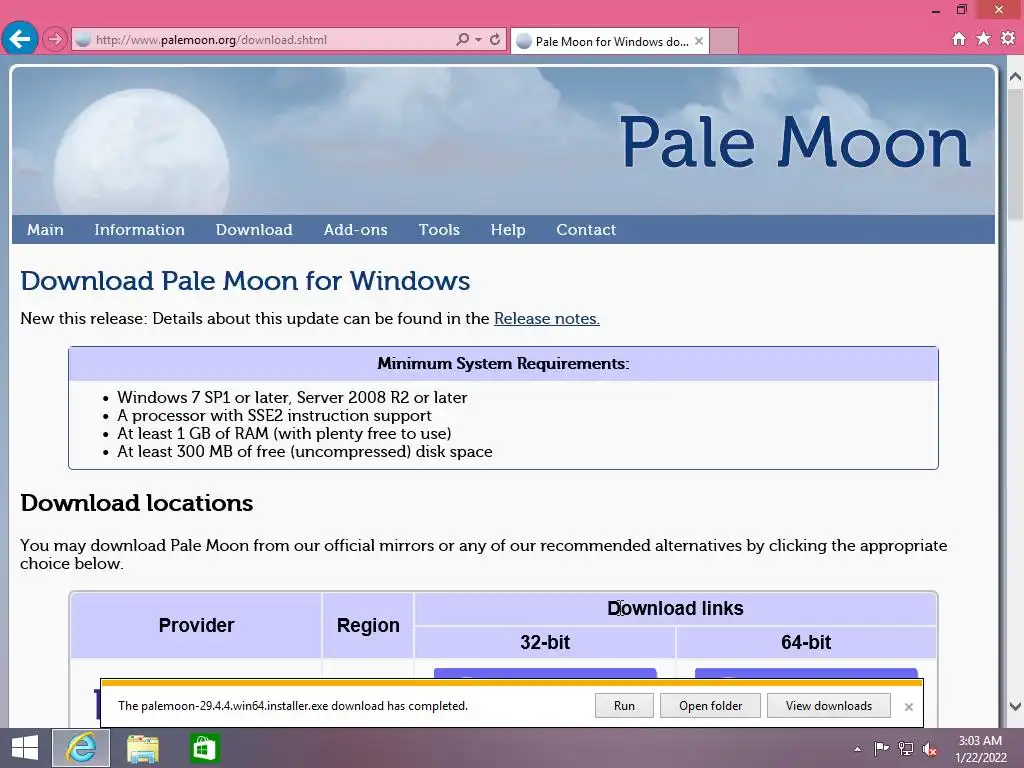Click the SSE2 instruction support line
This screenshot has width=1024, height=768.
point(274,416)
